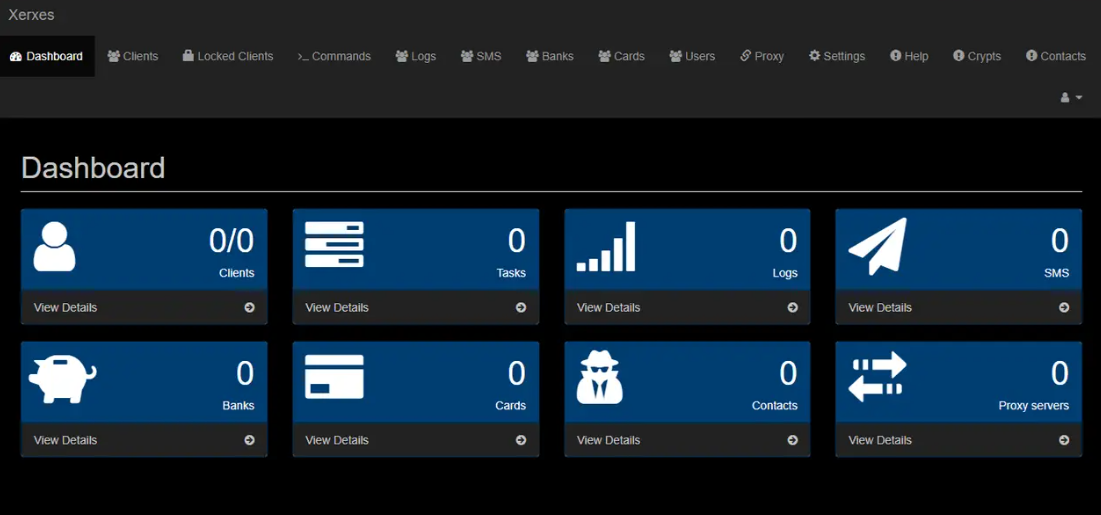Click the Proxy servers exchange arrows icon

pos(877,377)
